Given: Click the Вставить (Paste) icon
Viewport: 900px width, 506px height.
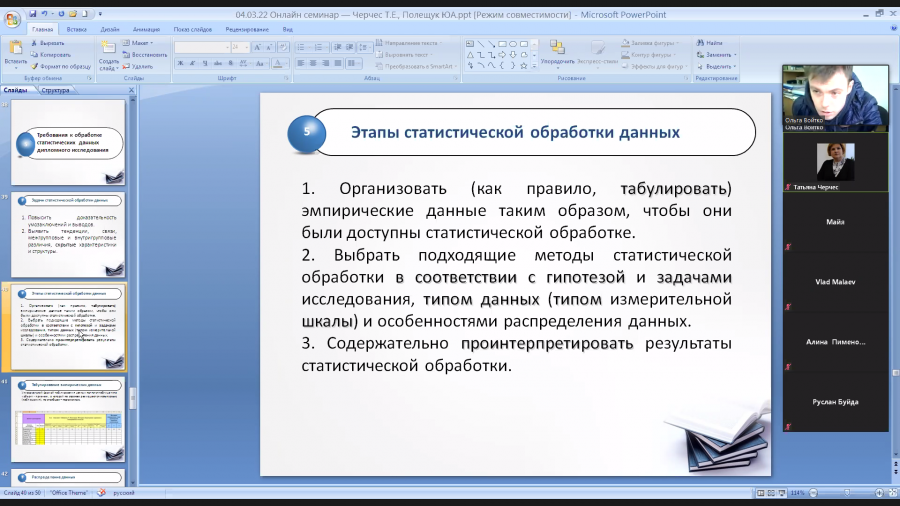Looking at the screenshot, I should (15, 53).
